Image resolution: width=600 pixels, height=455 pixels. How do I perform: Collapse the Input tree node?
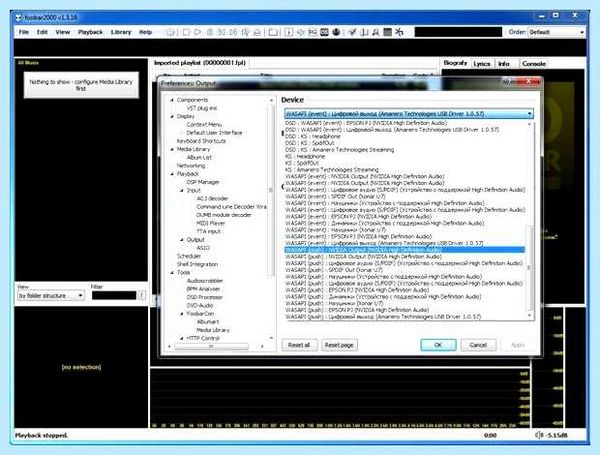point(182,190)
